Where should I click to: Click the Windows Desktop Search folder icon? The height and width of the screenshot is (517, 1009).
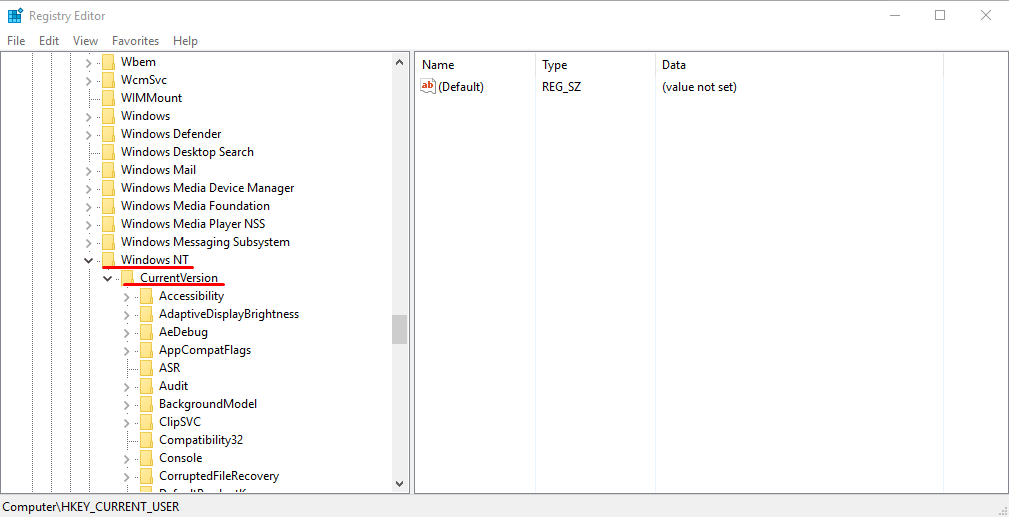tap(109, 152)
